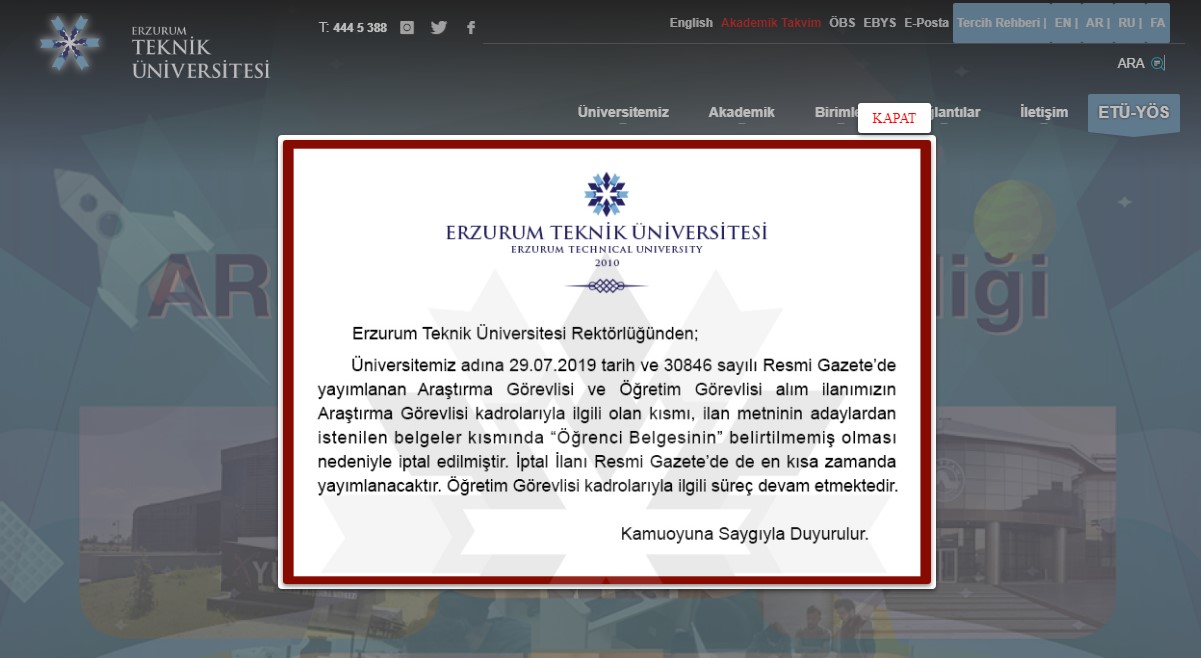This screenshot has height=658, width=1201.
Task: Open the Akademik Takvim link
Action: 771,23
